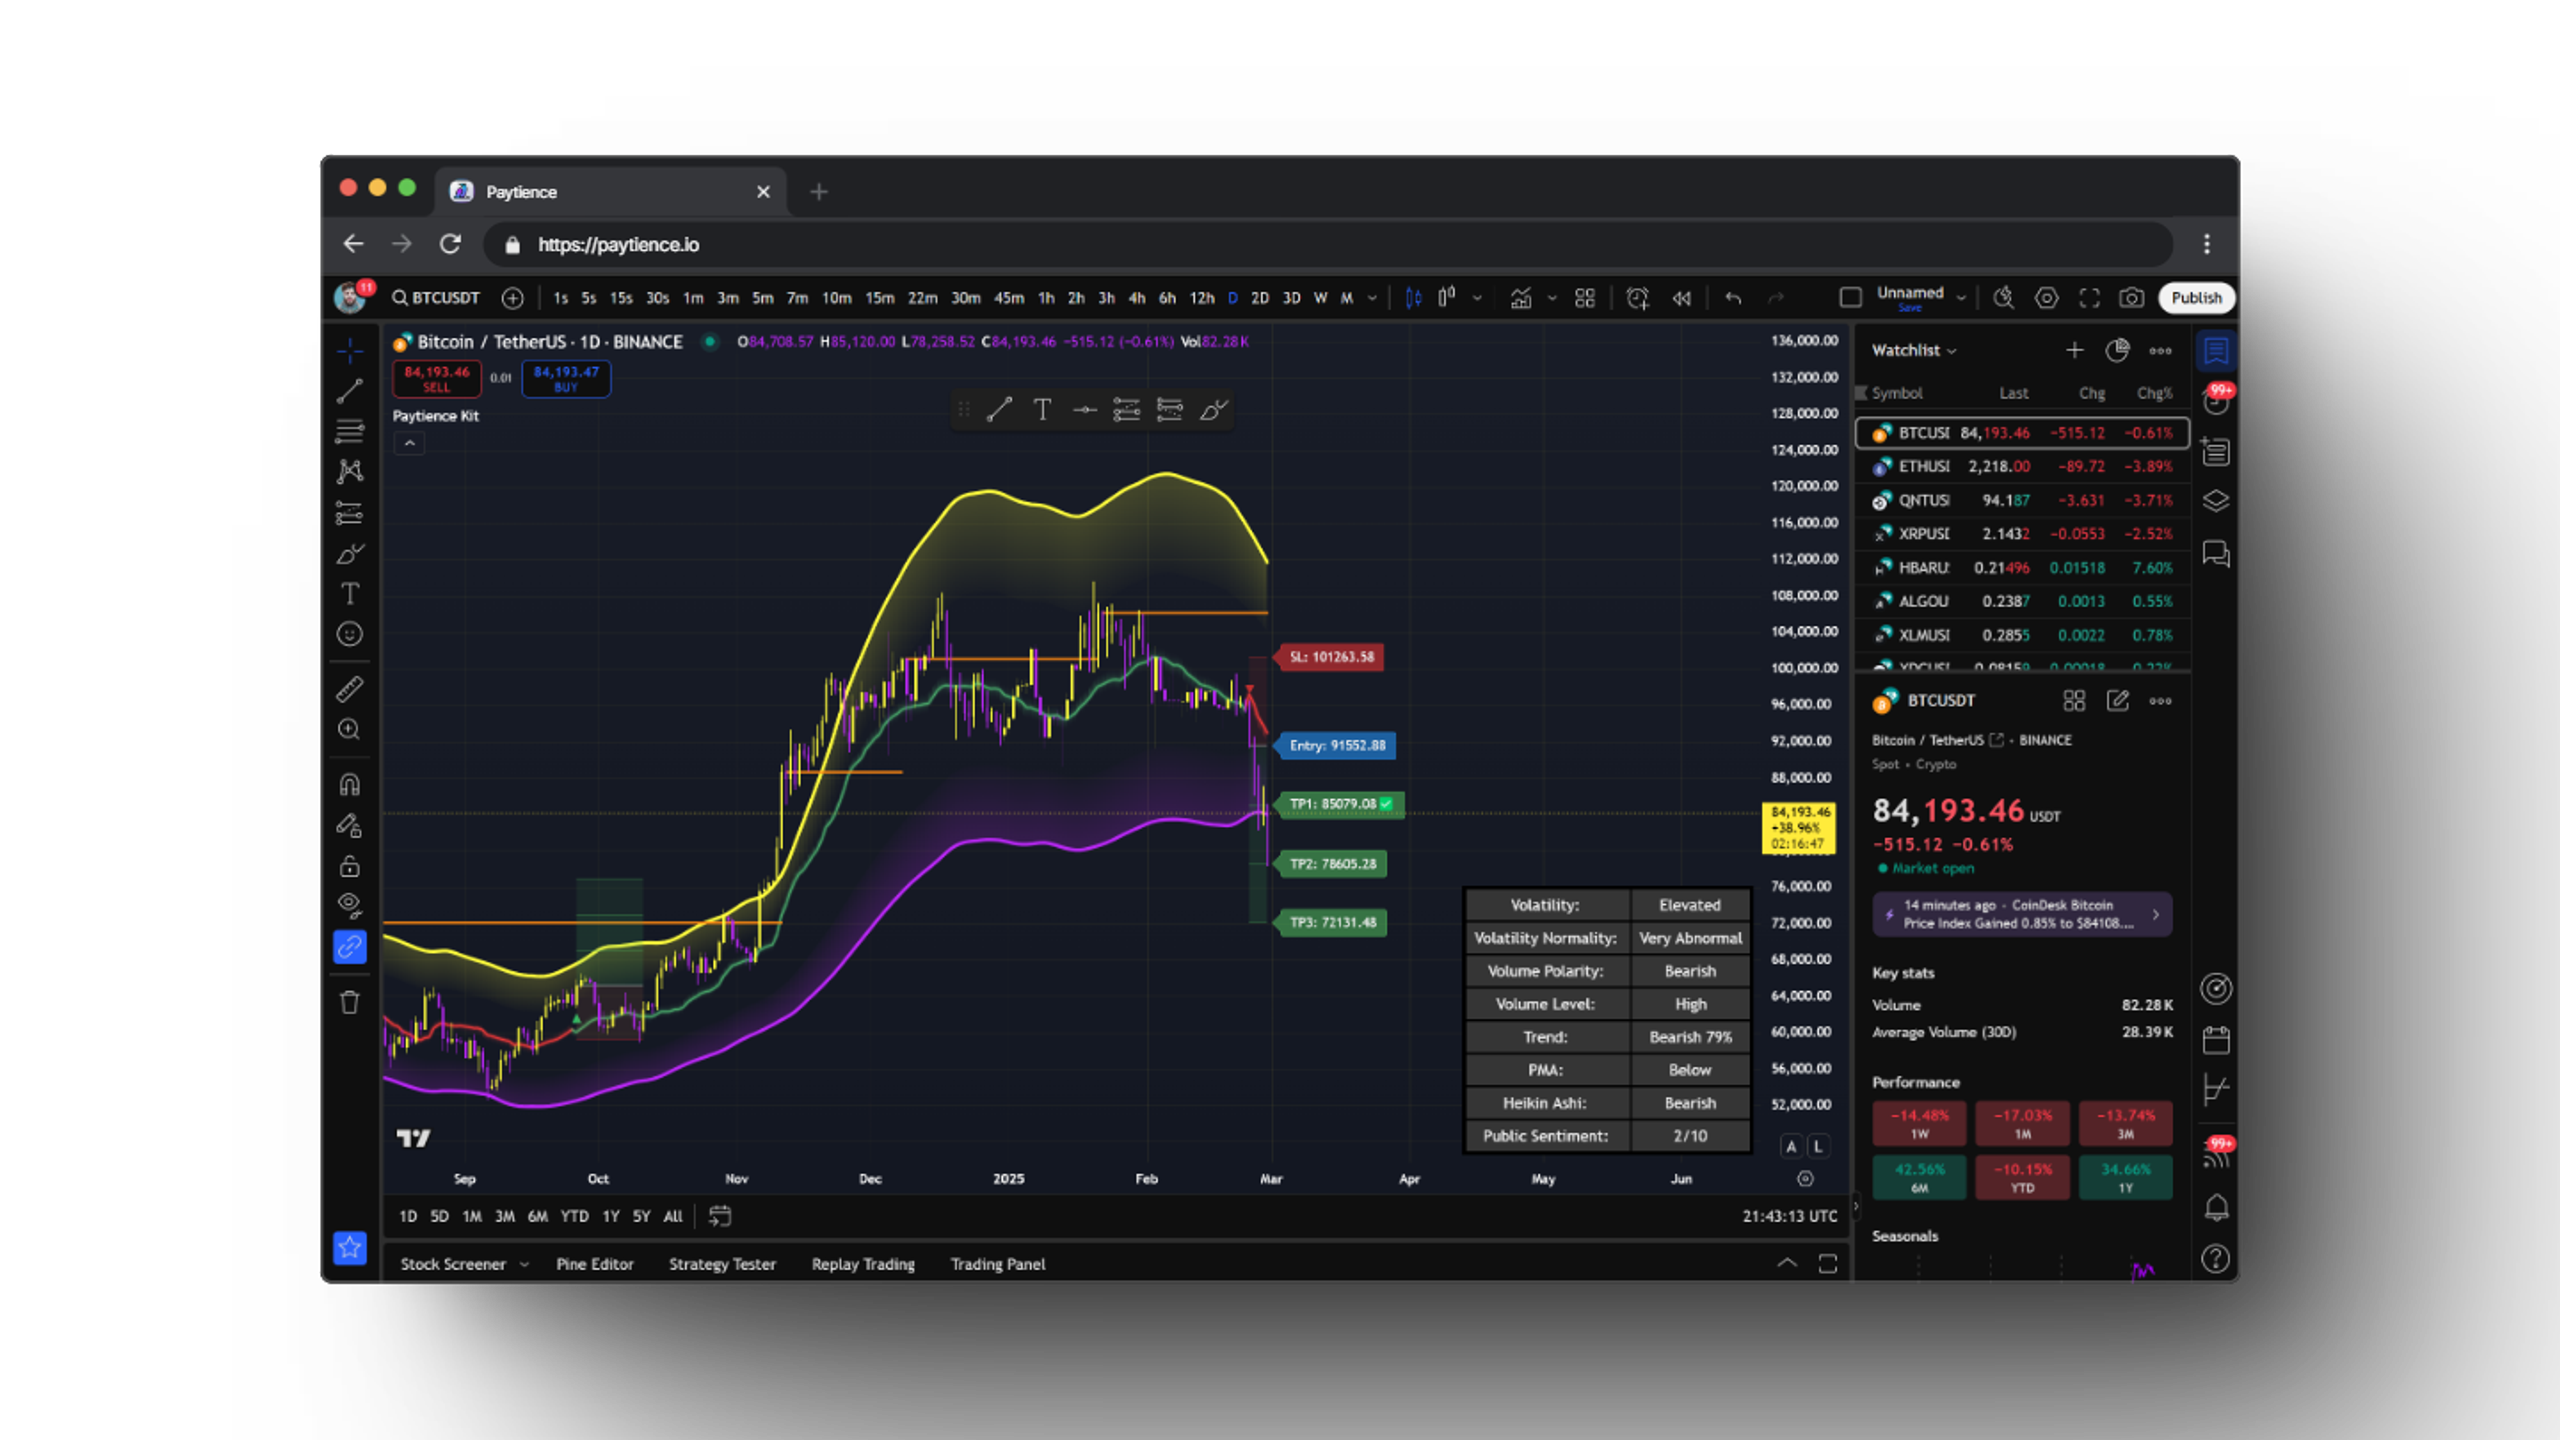
Task: Toggle log scale L button
Action: [x=1818, y=1147]
